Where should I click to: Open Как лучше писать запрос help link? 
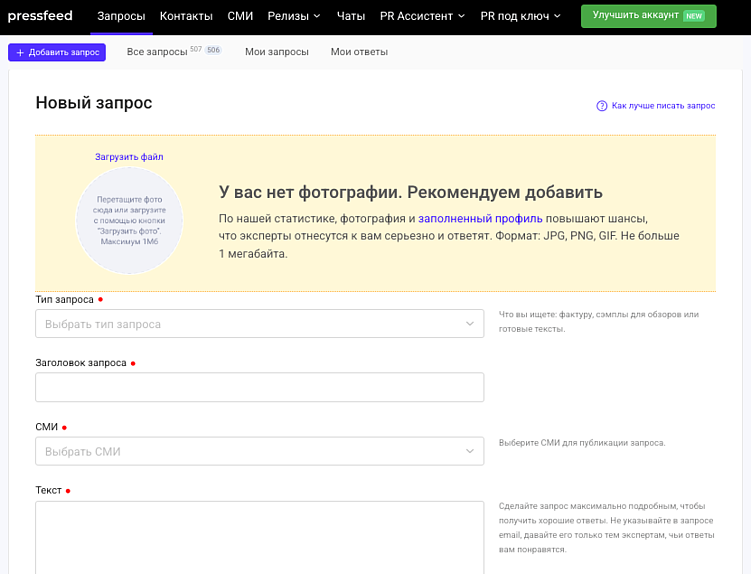click(x=663, y=105)
